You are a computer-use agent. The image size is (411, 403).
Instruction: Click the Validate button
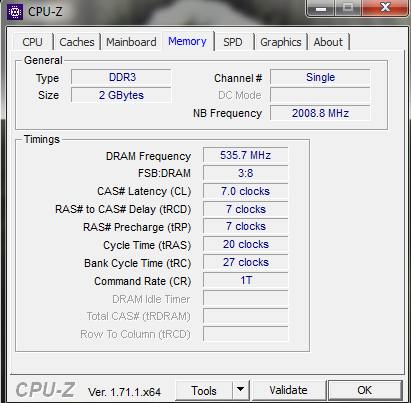(x=289, y=390)
